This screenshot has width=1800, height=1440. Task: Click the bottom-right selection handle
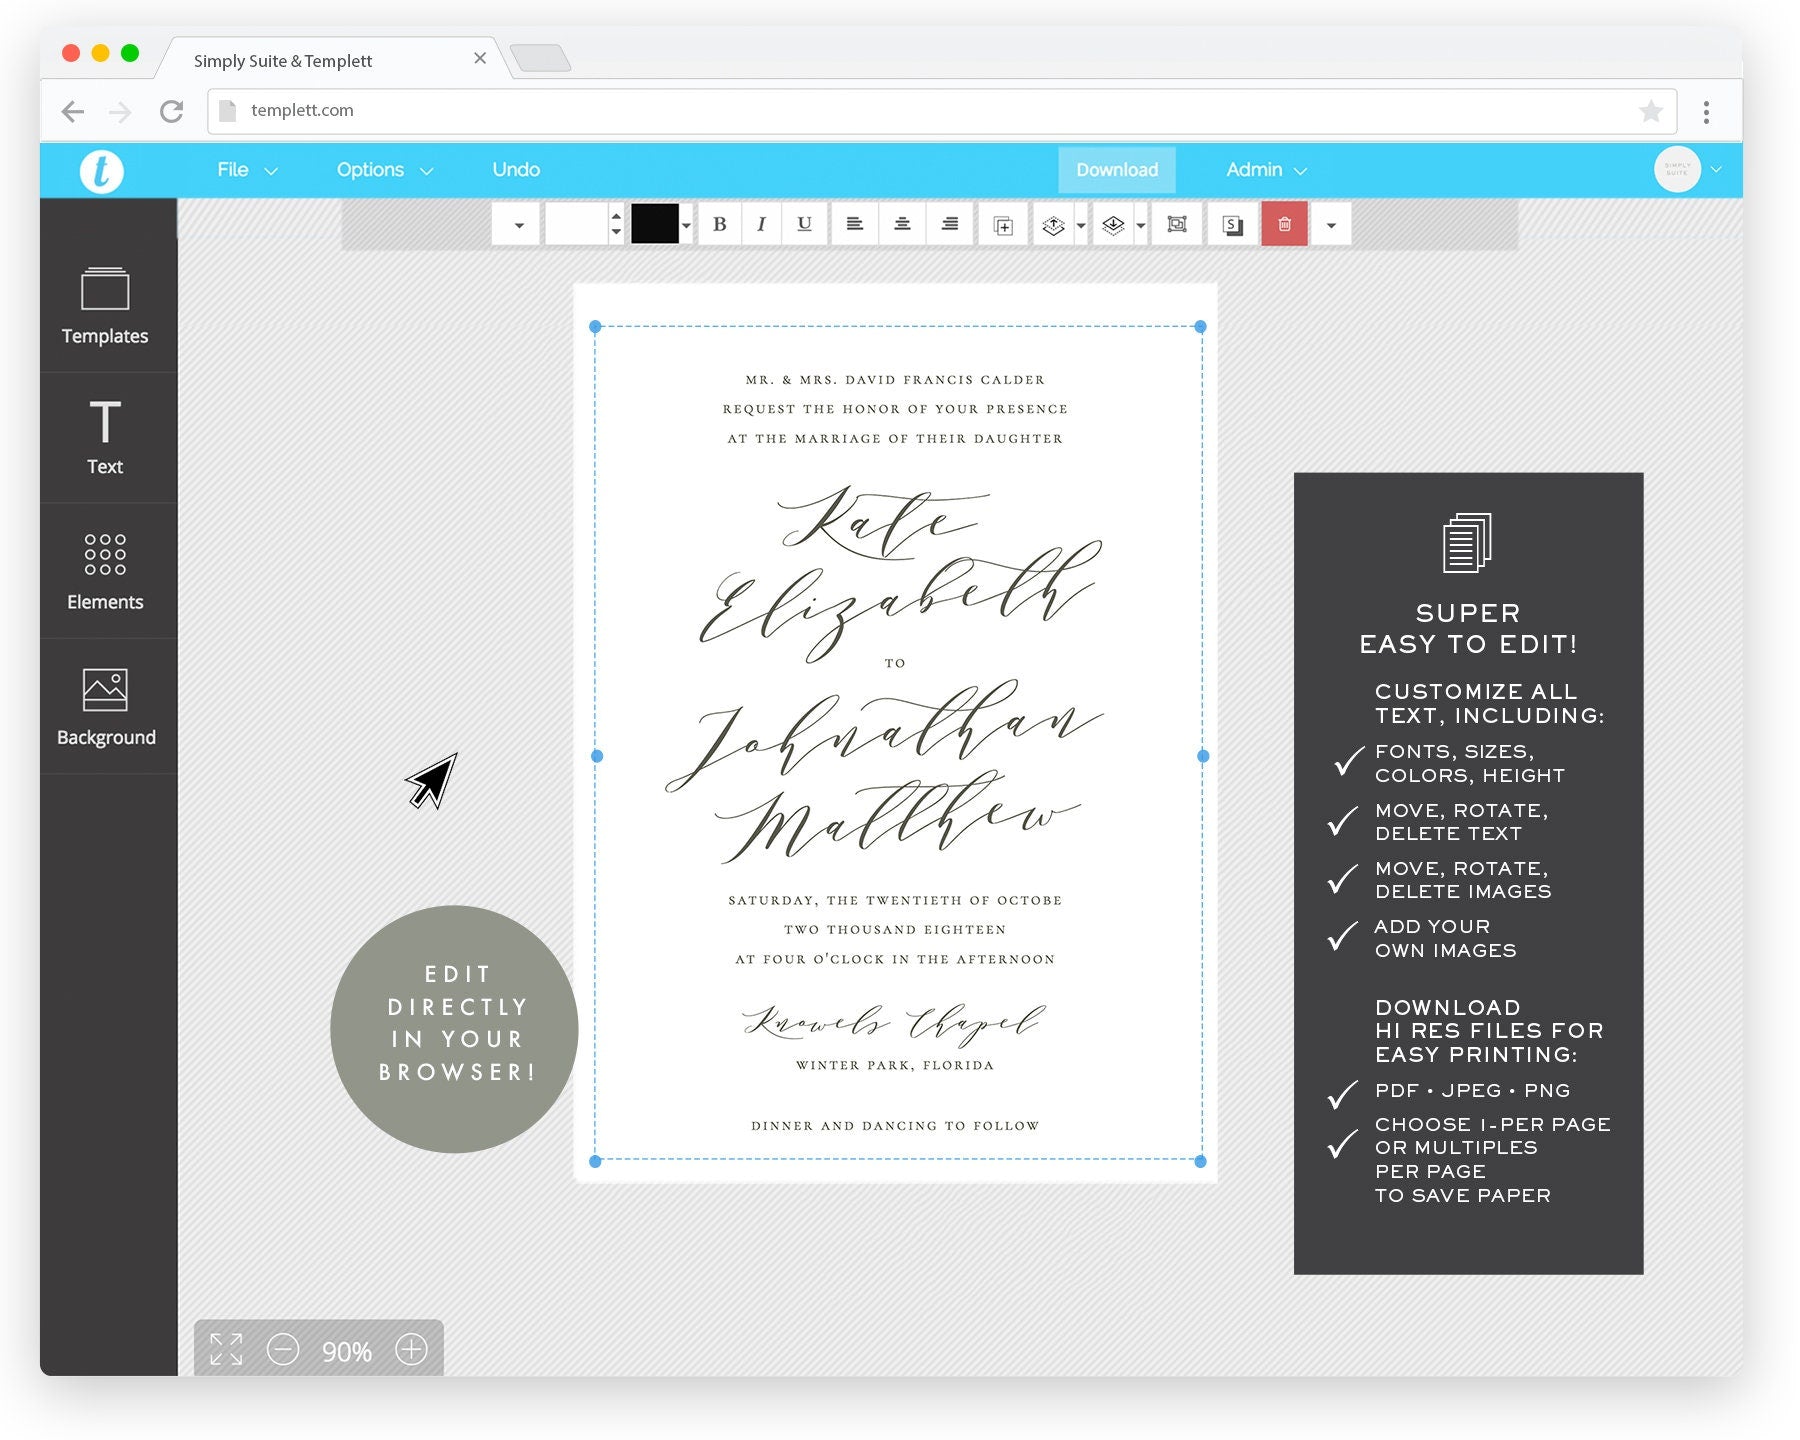(x=1201, y=1162)
